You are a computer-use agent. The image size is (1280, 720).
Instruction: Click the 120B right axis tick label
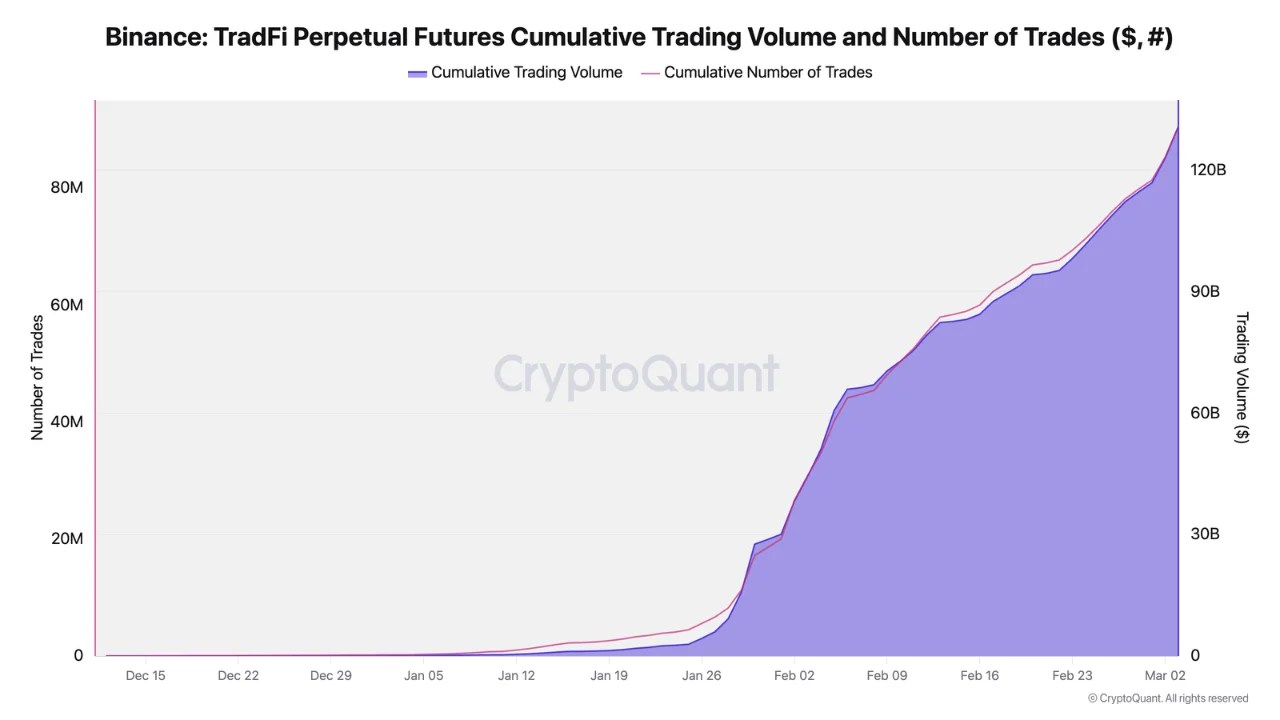(x=1207, y=170)
